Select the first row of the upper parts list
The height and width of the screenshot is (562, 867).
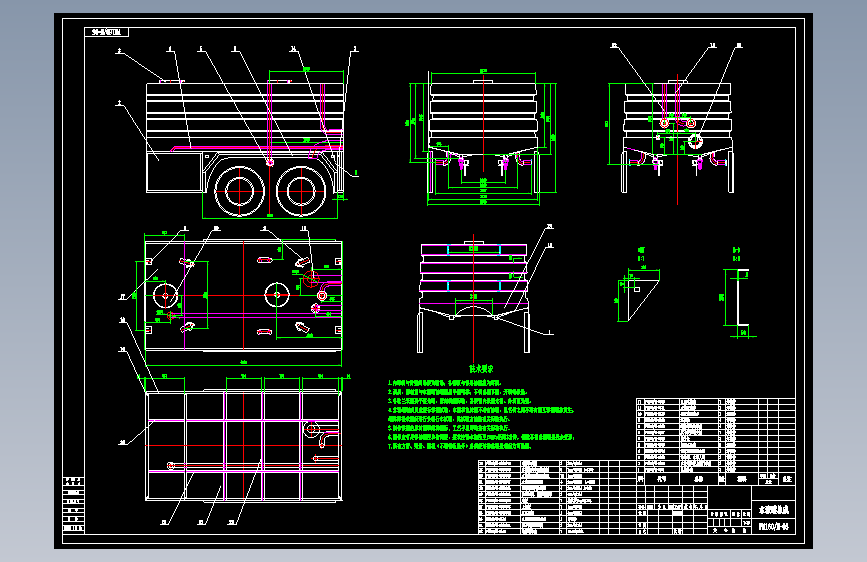[x=715, y=402]
